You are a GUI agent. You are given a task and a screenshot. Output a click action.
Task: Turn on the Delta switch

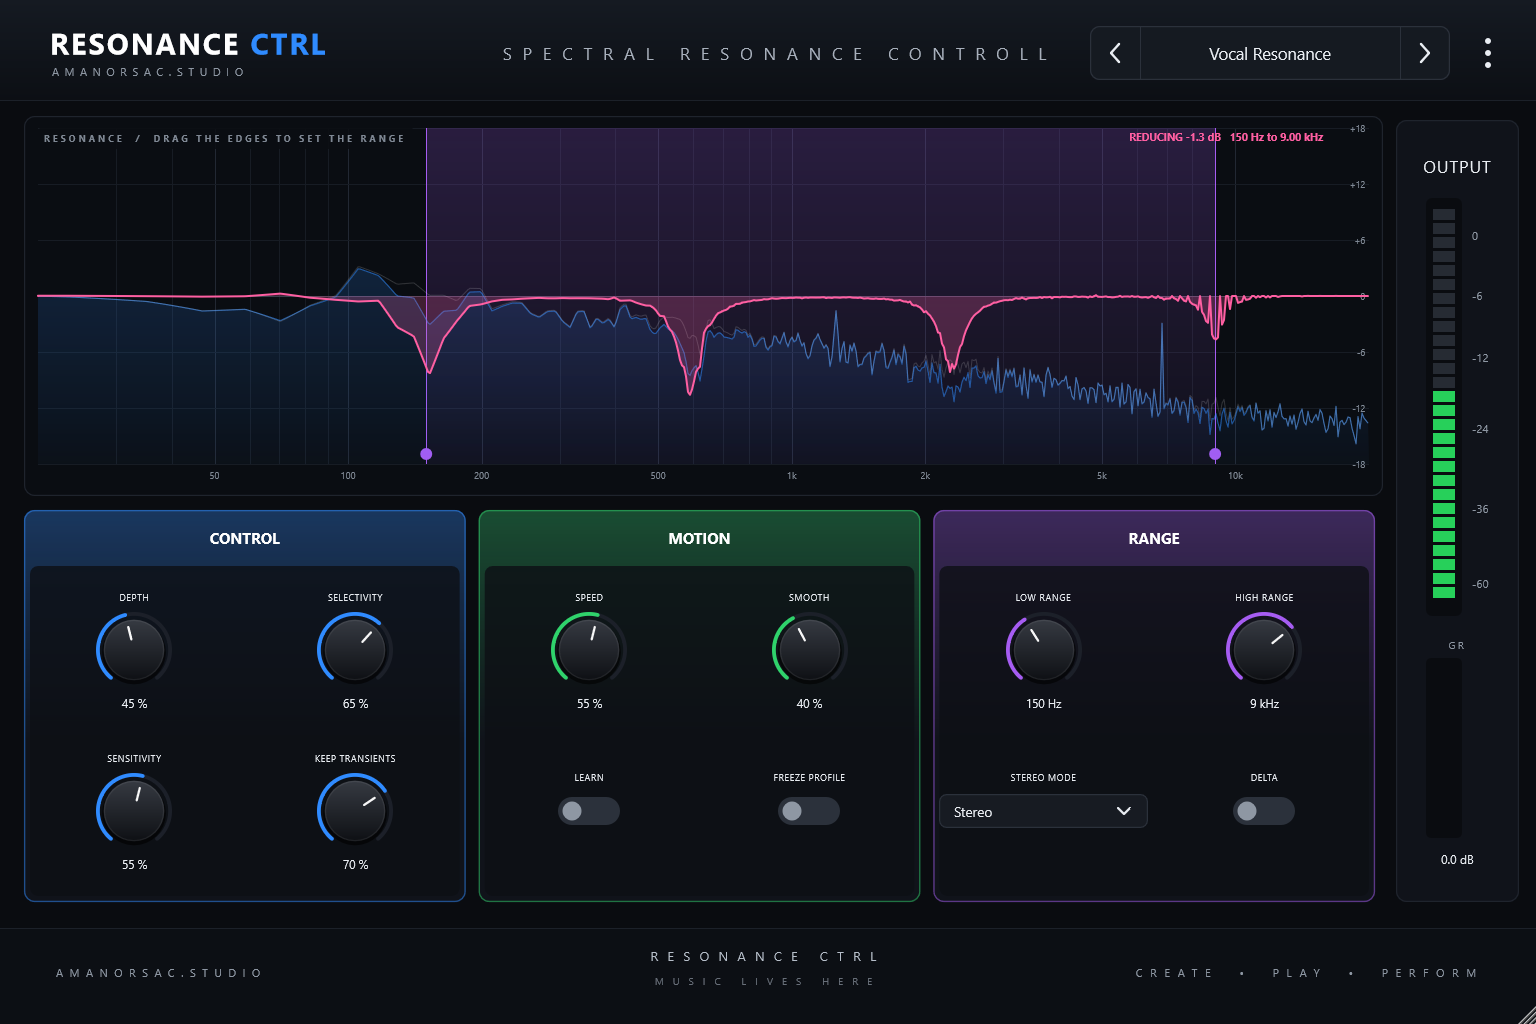click(x=1264, y=811)
